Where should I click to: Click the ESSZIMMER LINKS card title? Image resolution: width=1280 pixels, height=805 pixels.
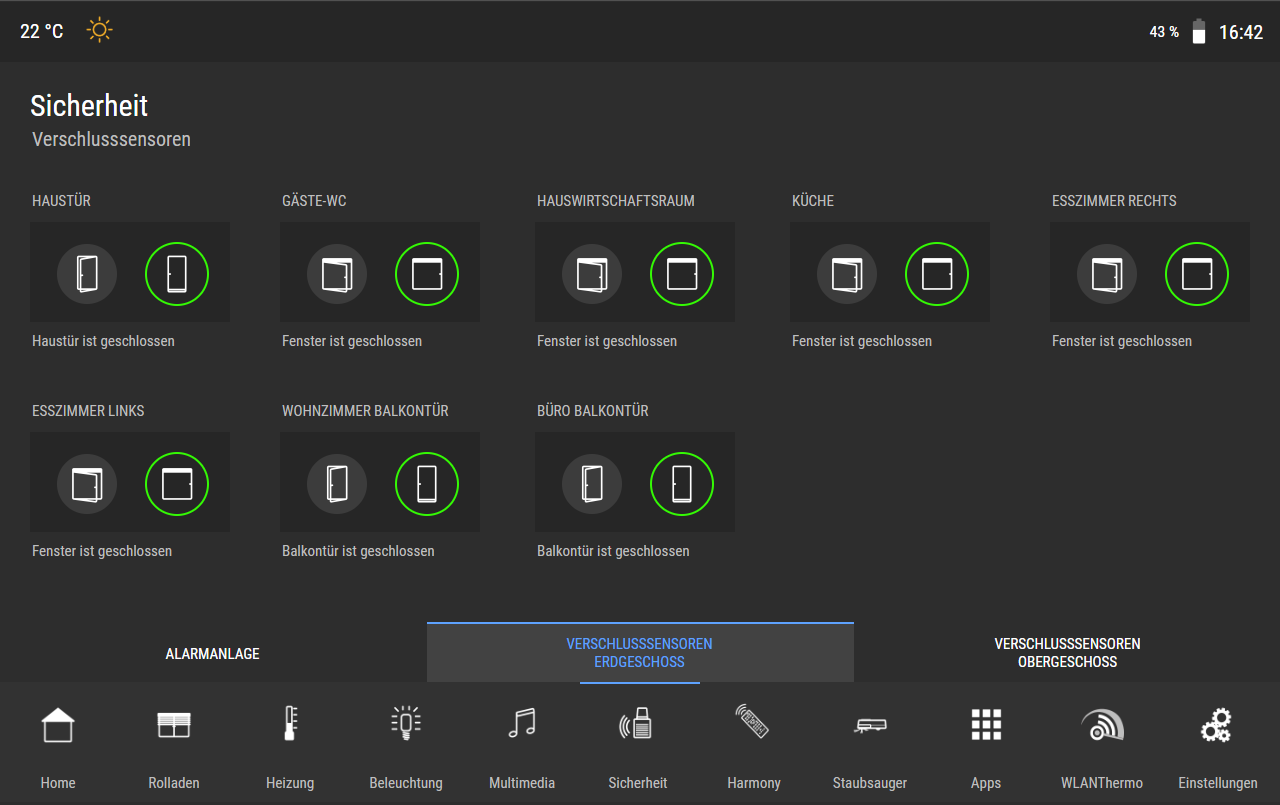click(x=88, y=411)
